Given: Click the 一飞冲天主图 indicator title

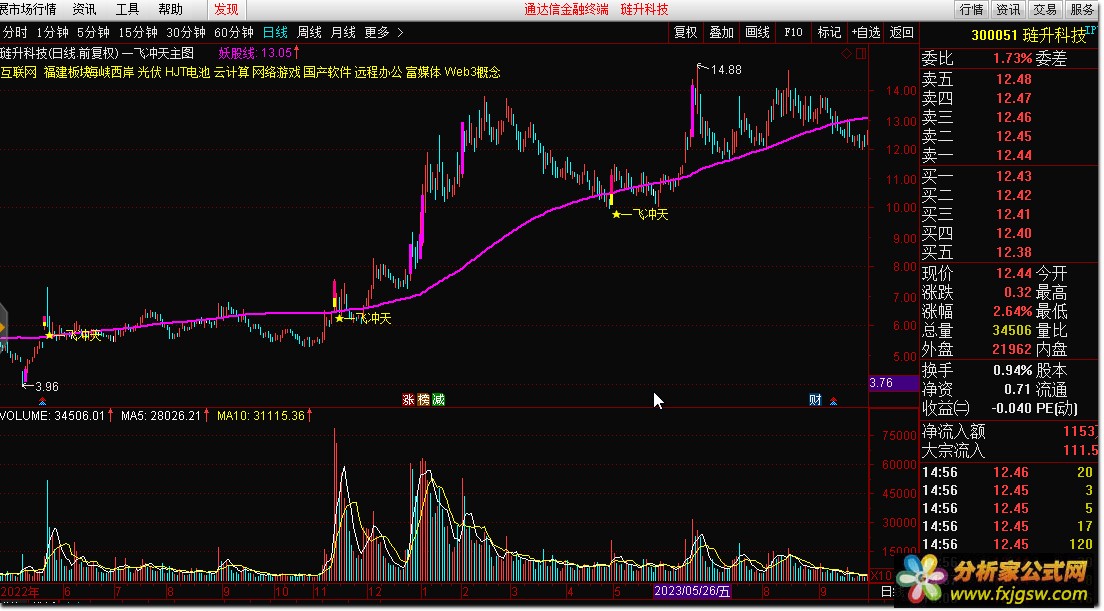Looking at the screenshot, I should (x=158, y=53).
